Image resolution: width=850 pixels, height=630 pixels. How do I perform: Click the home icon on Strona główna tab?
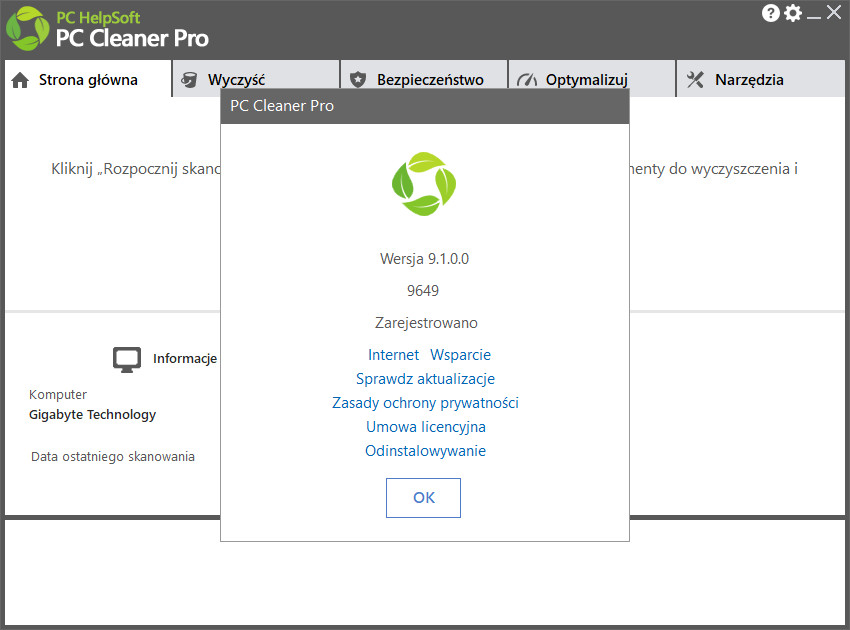tap(20, 80)
